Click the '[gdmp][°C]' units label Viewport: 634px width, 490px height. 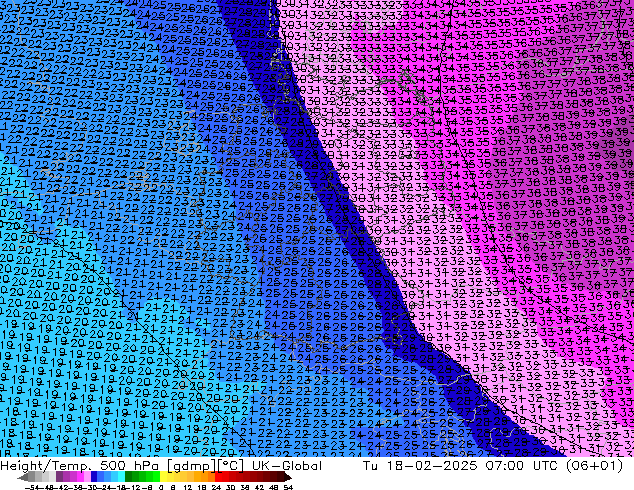205,466
